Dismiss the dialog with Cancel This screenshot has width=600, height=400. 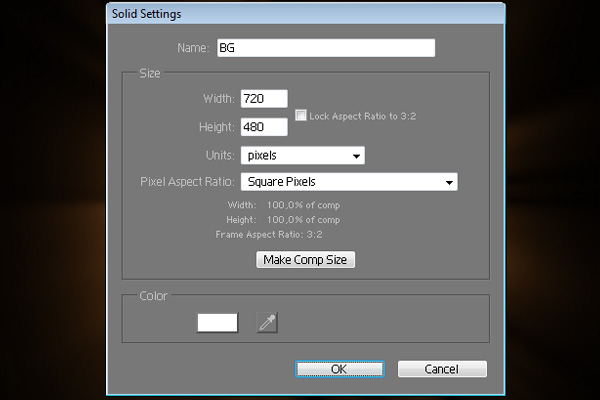(x=442, y=369)
